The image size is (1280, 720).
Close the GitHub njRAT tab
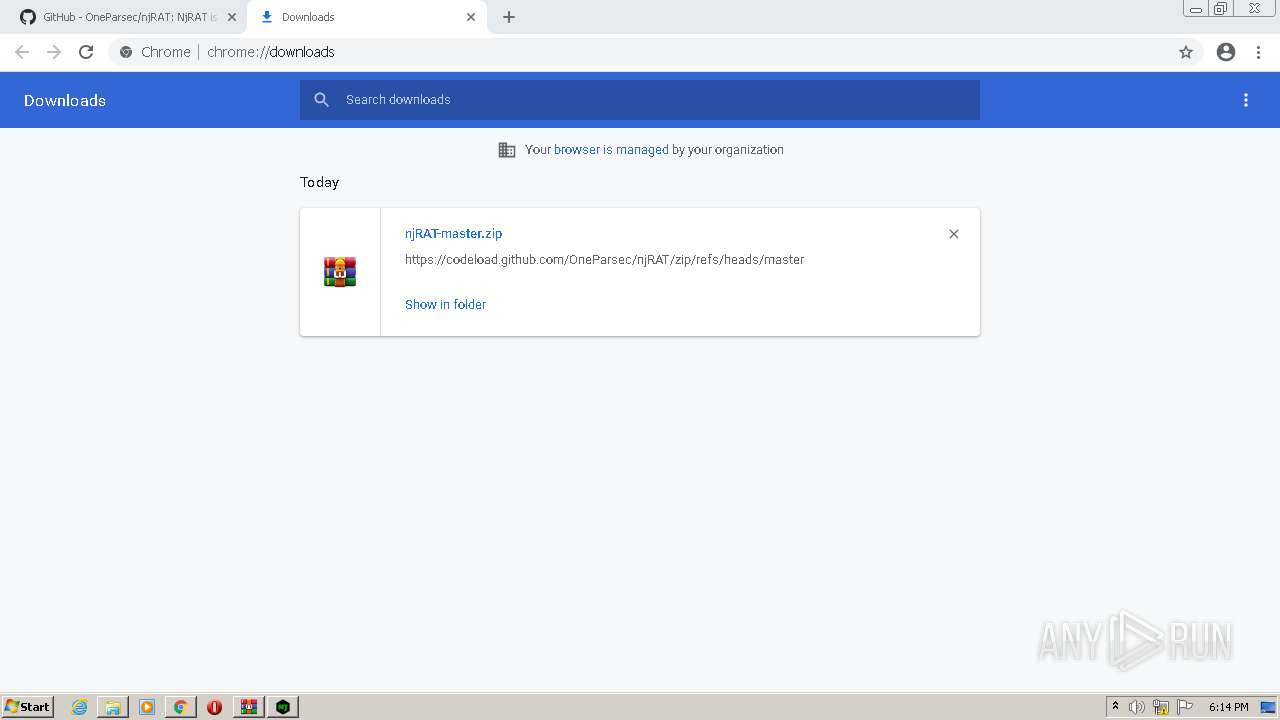(232, 17)
